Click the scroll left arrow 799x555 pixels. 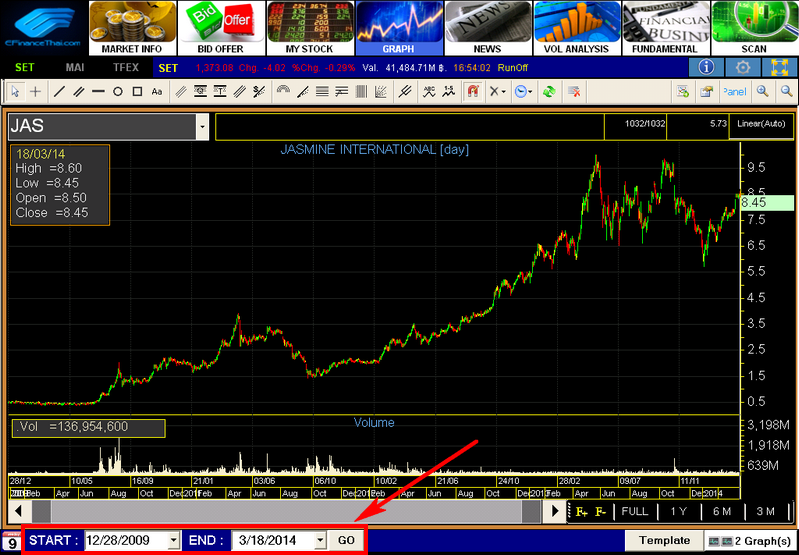(18, 511)
